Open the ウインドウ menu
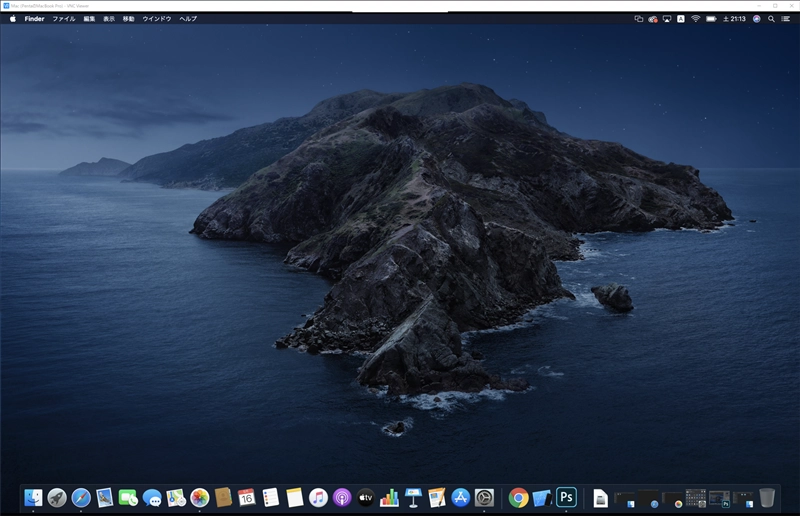Viewport: 800px width, 516px height. pyautogui.click(x=156, y=18)
